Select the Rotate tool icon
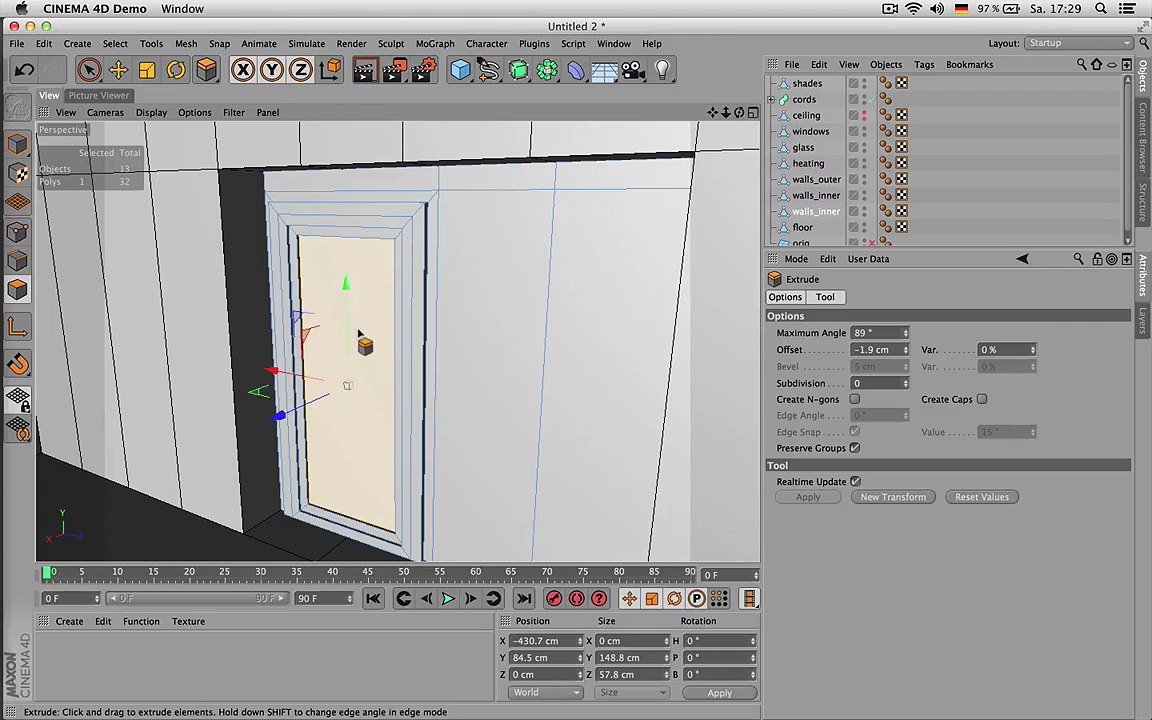This screenshot has width=1152, height=720. (x=176, y=70)
